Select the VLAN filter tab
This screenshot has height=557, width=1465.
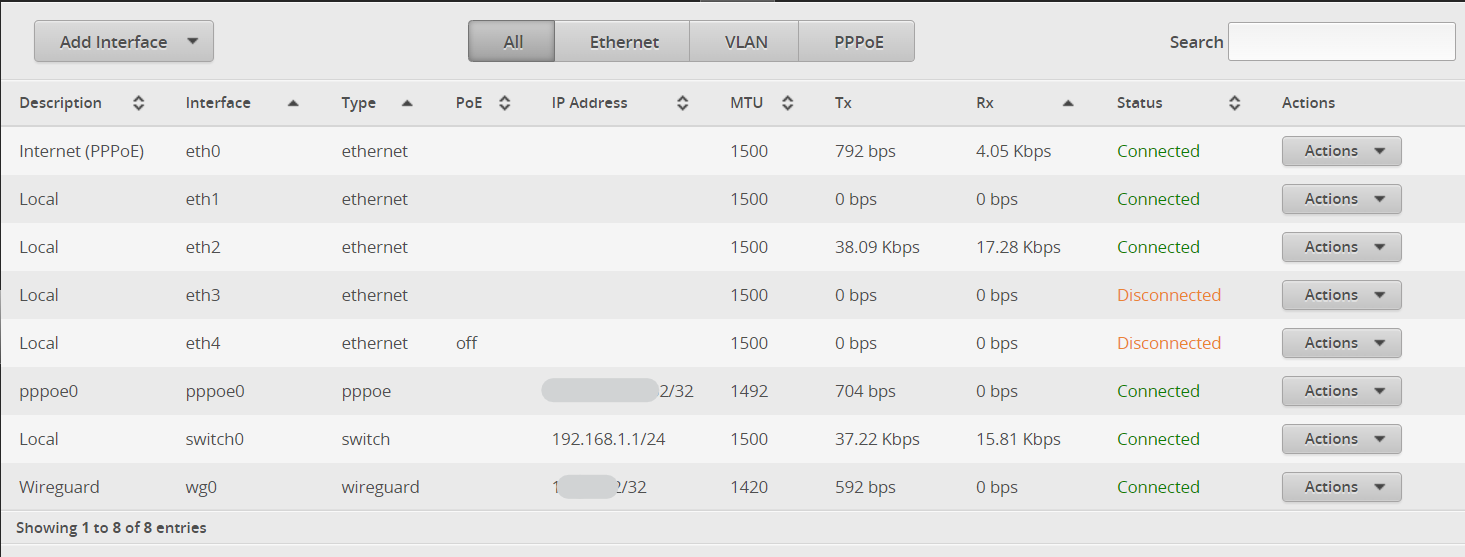pos(744,42)
